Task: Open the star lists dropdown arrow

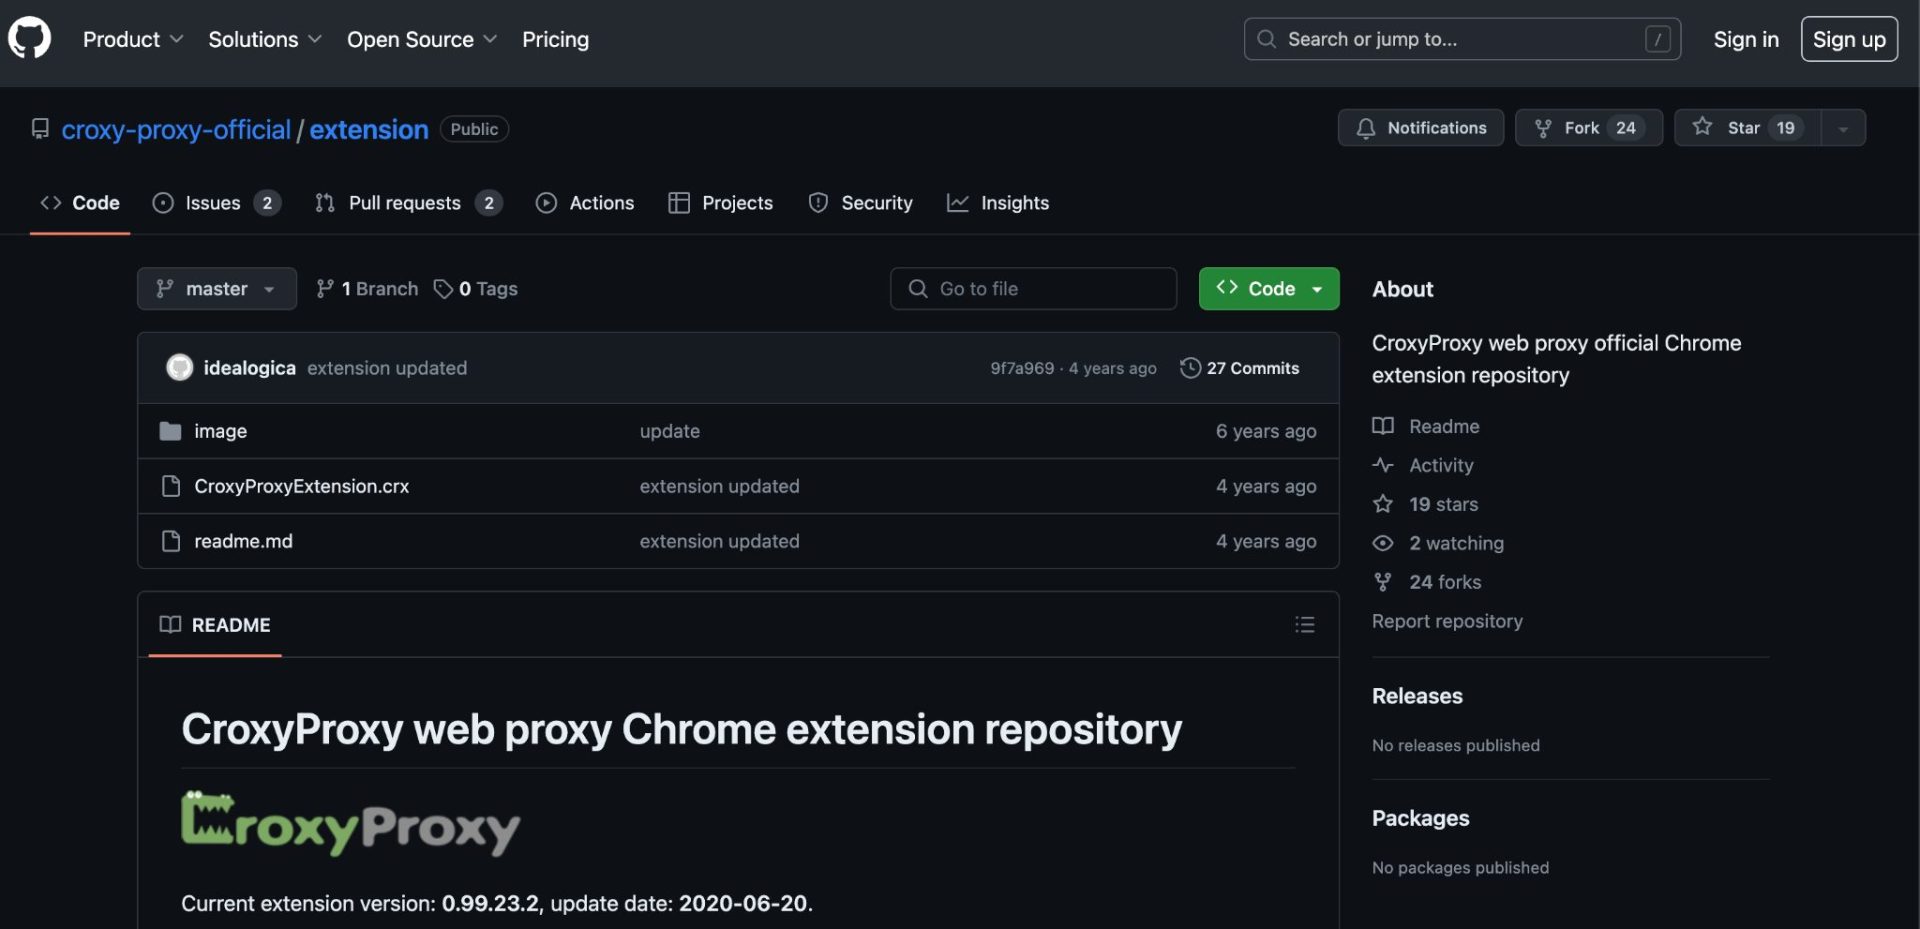Action: click(1843, 128)
